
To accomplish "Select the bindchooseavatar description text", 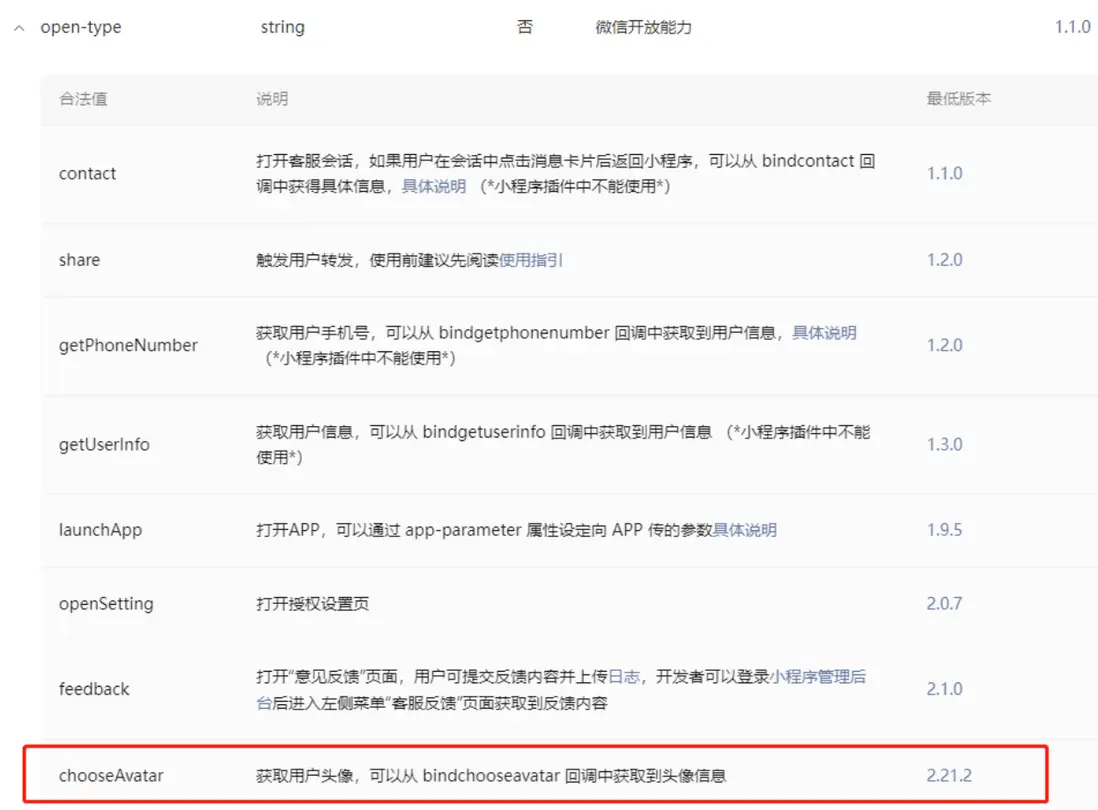I will point(492,776).
